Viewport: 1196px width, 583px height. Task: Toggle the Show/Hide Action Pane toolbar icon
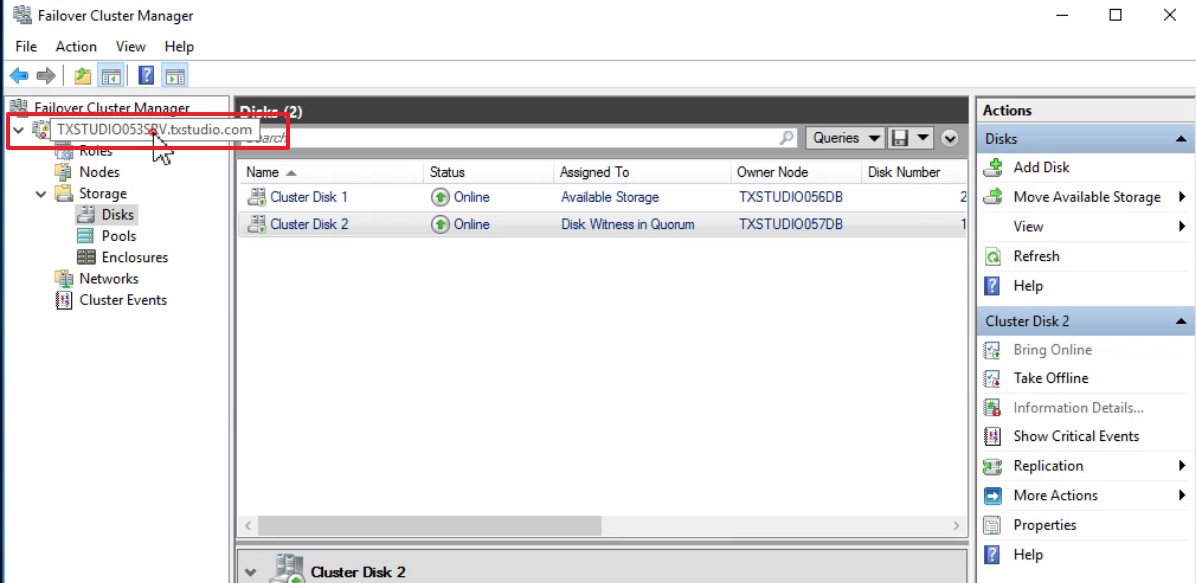click(x=175, y=76)
